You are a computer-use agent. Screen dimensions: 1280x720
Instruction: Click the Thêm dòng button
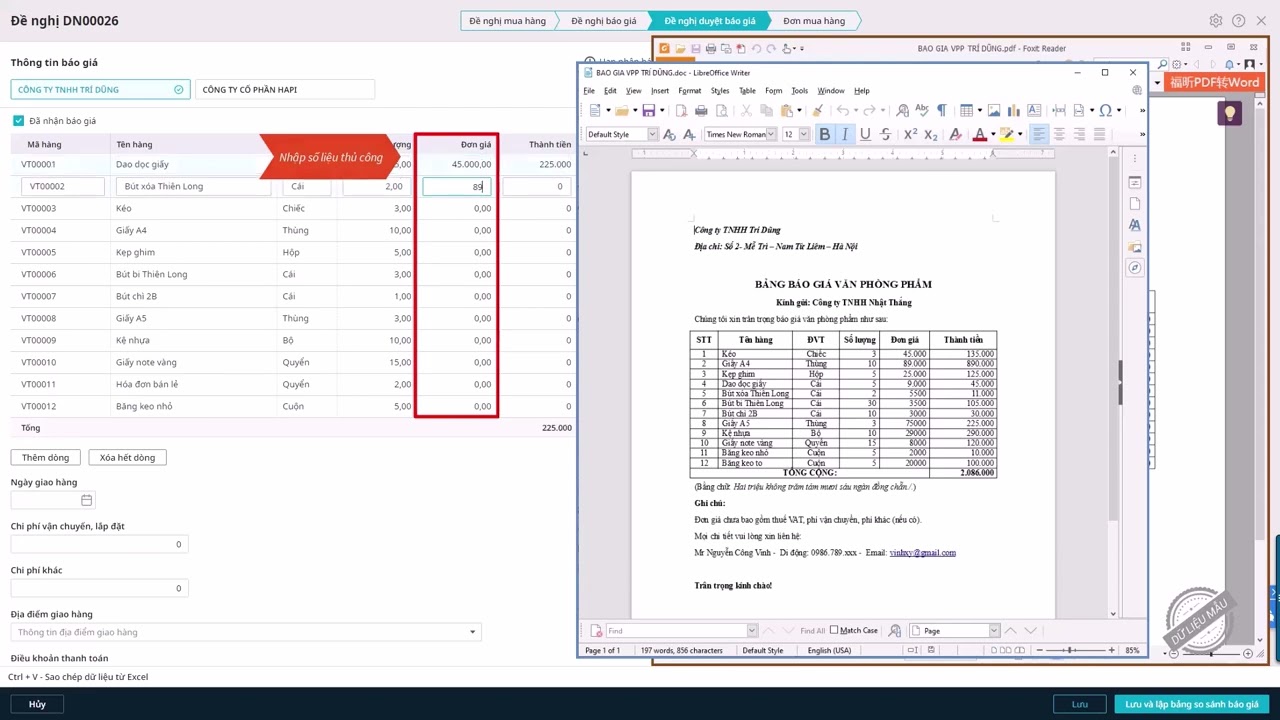[46, 457]
